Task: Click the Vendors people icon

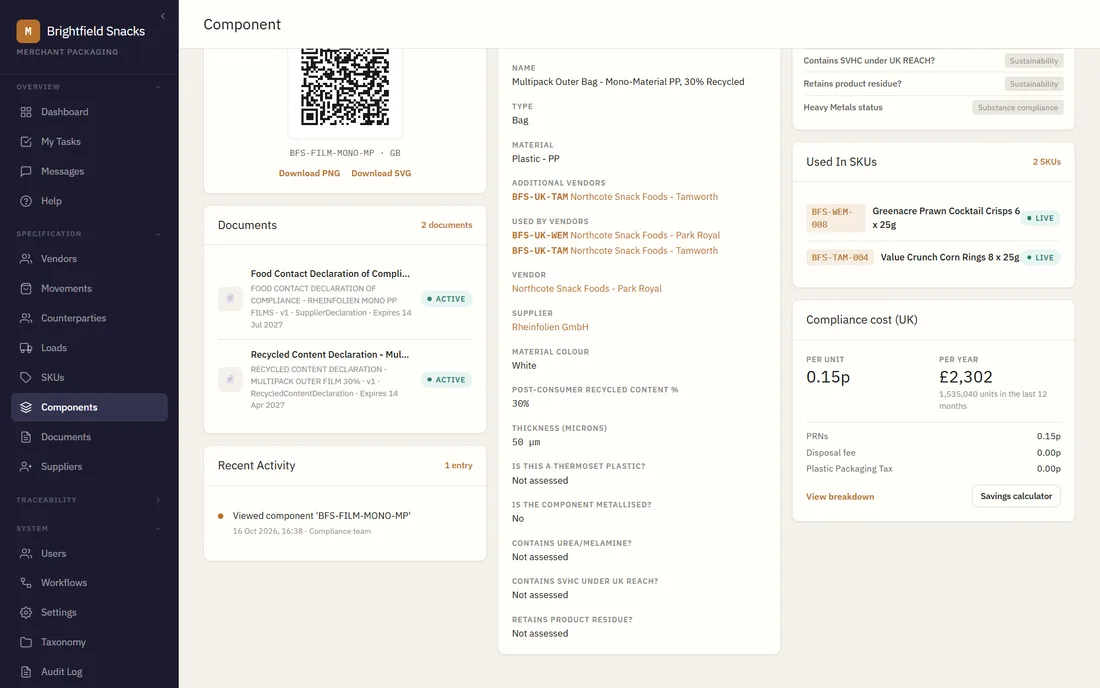Action: [x=26, y=259]
